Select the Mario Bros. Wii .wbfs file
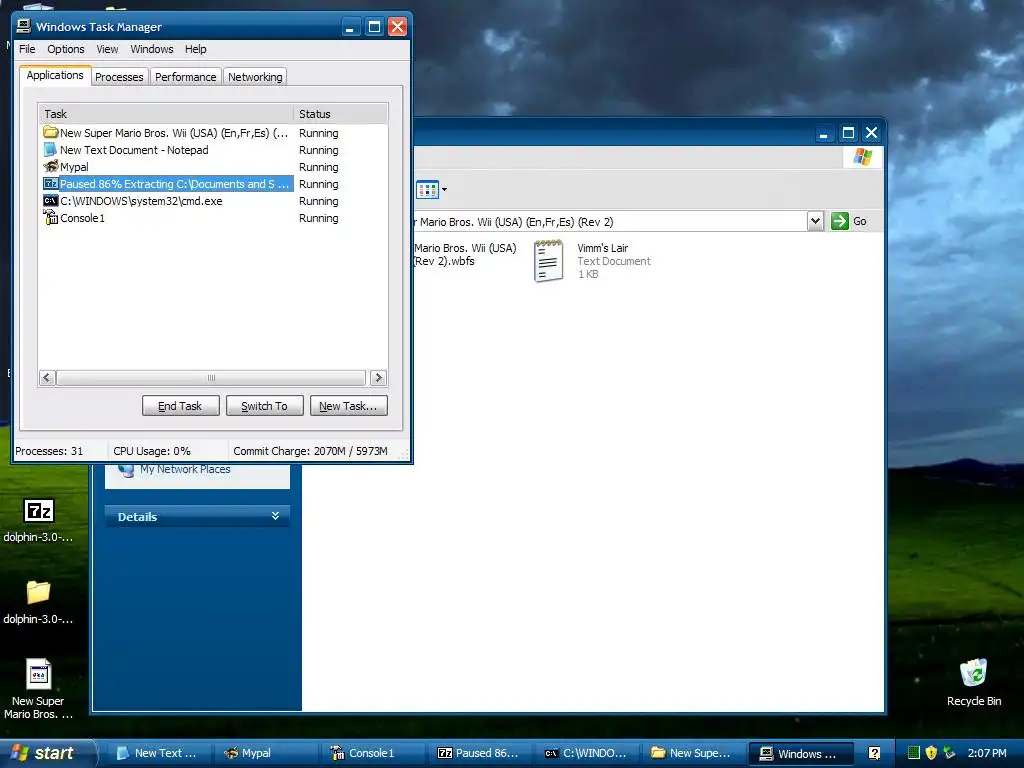 coord(465,255)
